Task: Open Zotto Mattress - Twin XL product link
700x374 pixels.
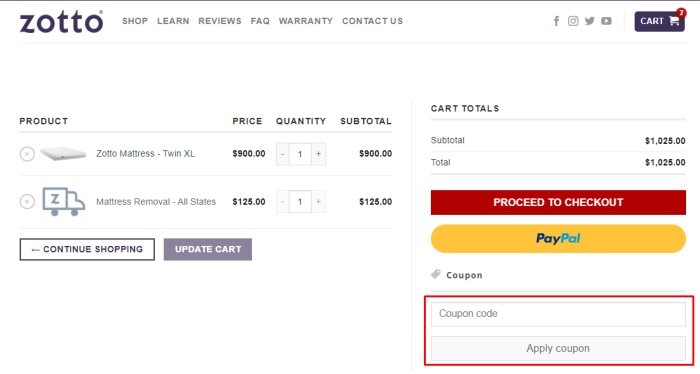Action: [146, 154]
